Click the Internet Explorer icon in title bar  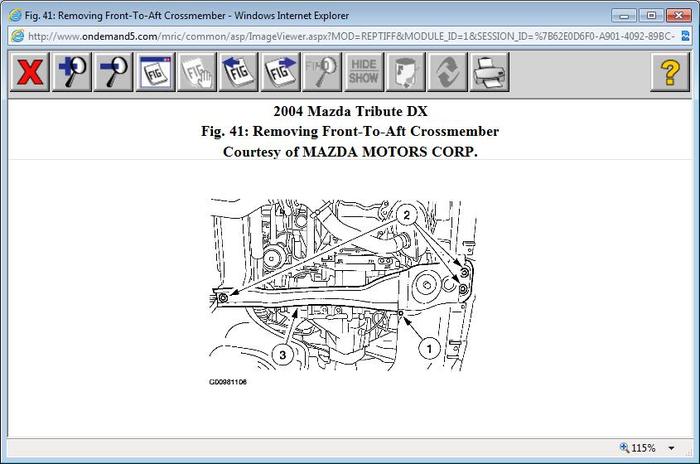pyautogui.click(x=15, y=15)
